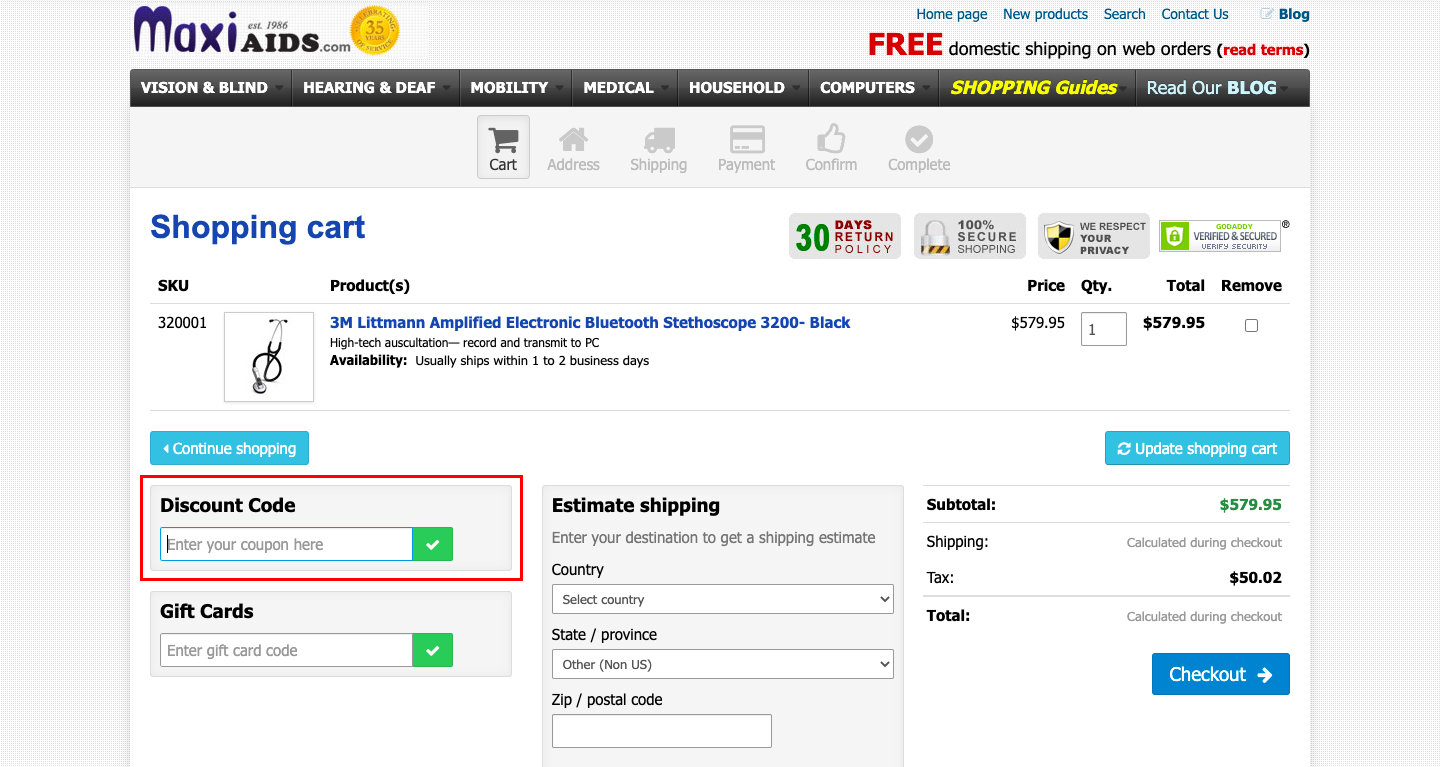The width and height of the screenshot is (1440, 767).
Task: Open the State / province dropdown
Action: [x=723, y=664]
